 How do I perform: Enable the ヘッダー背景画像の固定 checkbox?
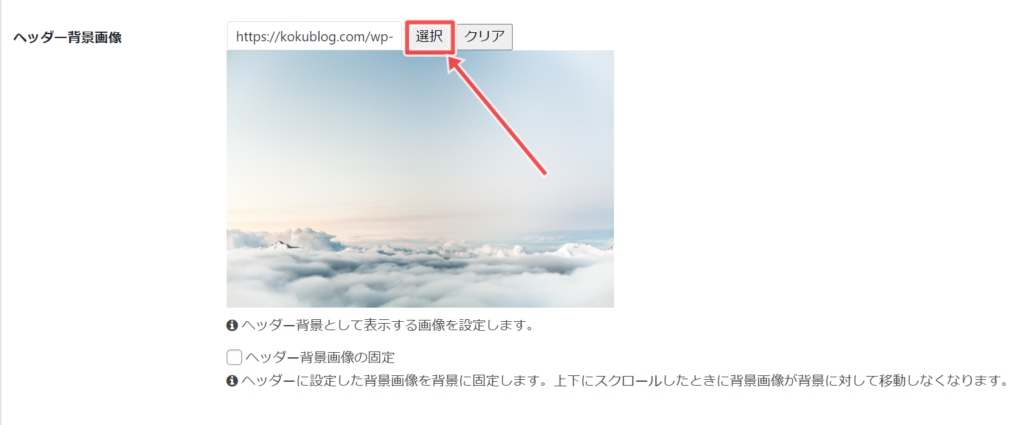click(x=234, y=357)
